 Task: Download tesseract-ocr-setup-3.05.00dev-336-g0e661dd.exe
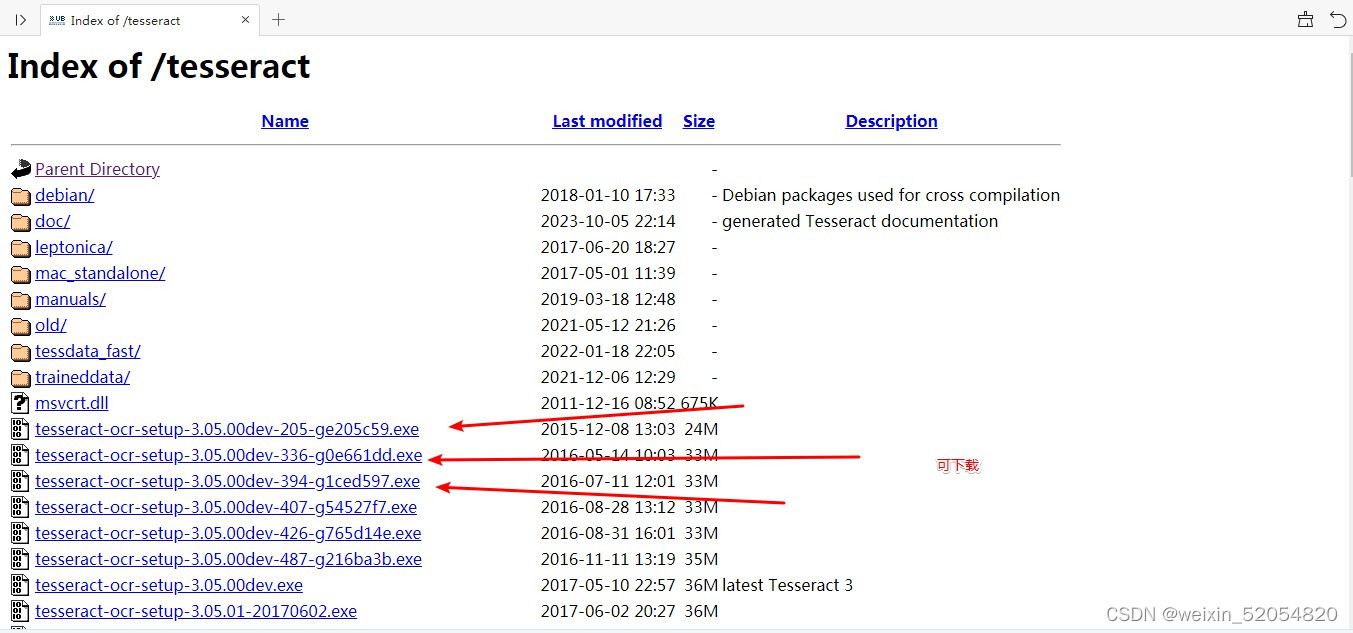228,455
